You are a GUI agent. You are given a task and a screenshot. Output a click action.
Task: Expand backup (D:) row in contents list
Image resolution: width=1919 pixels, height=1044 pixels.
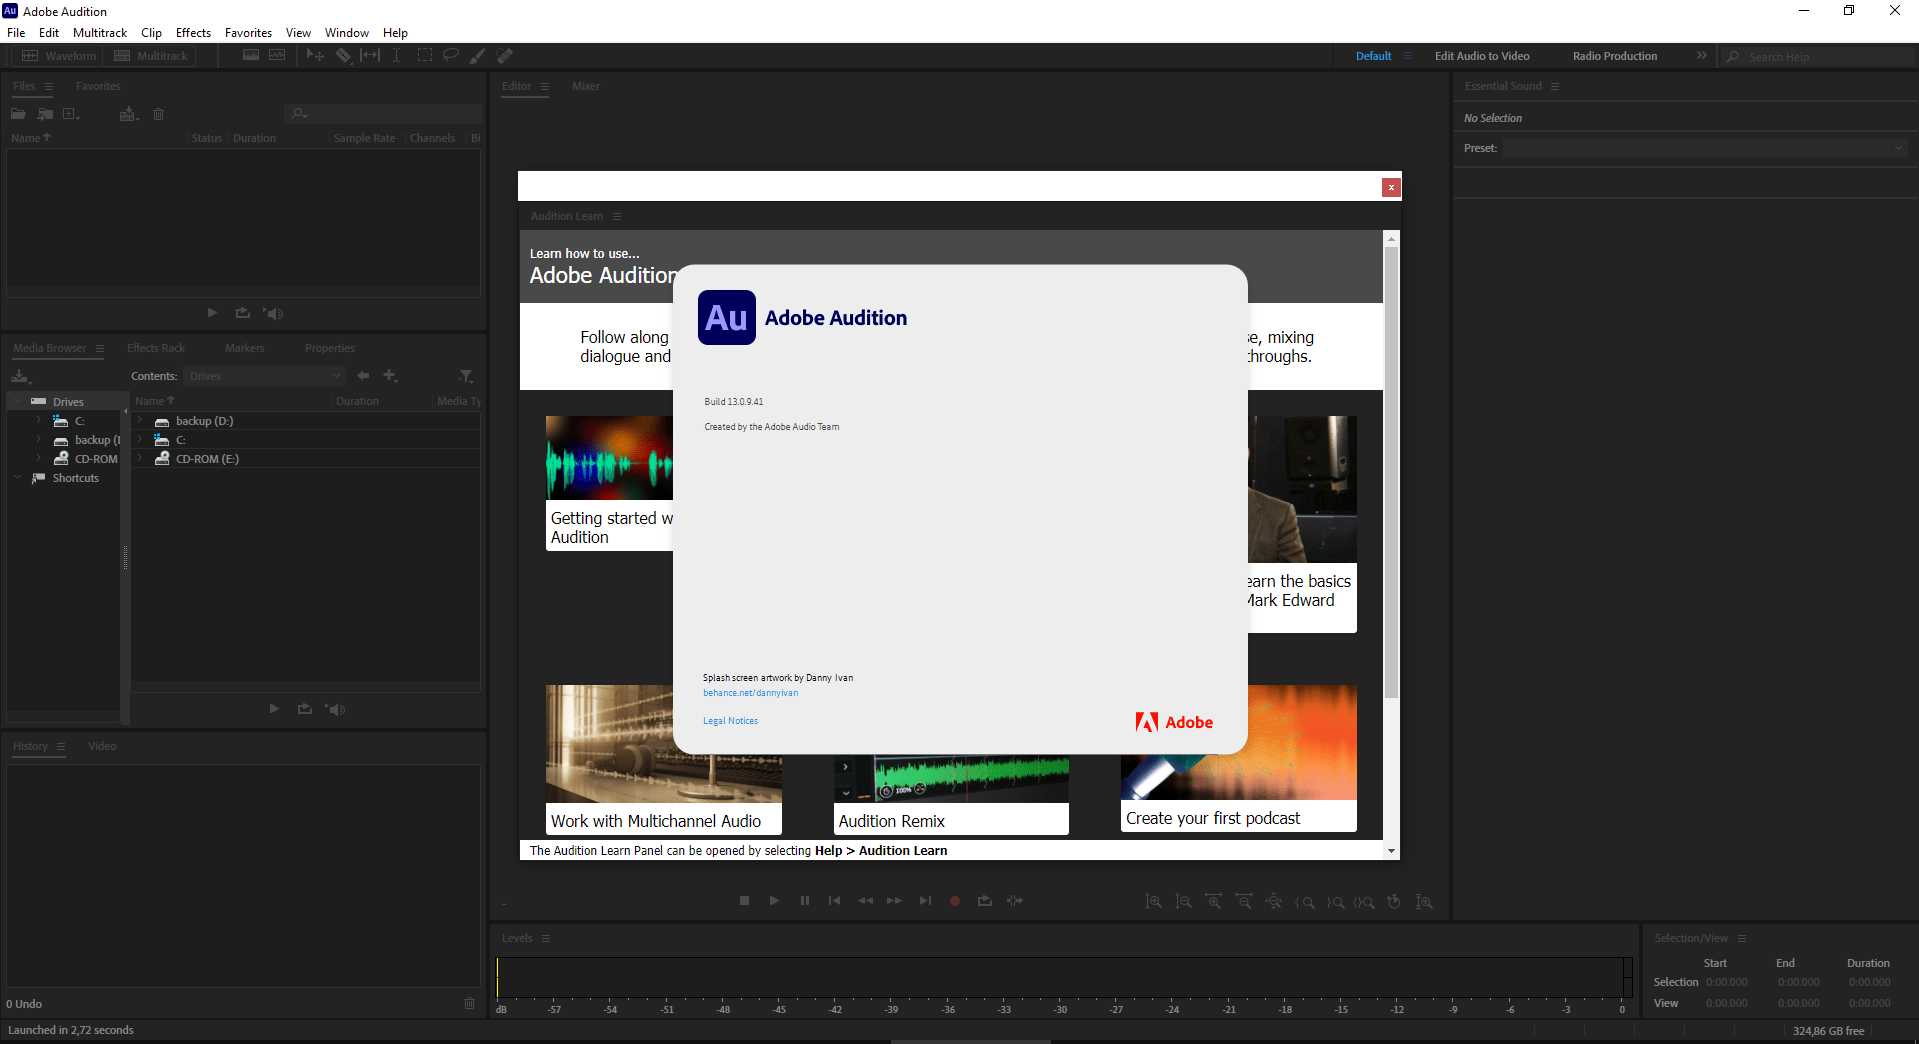[140, 421]
